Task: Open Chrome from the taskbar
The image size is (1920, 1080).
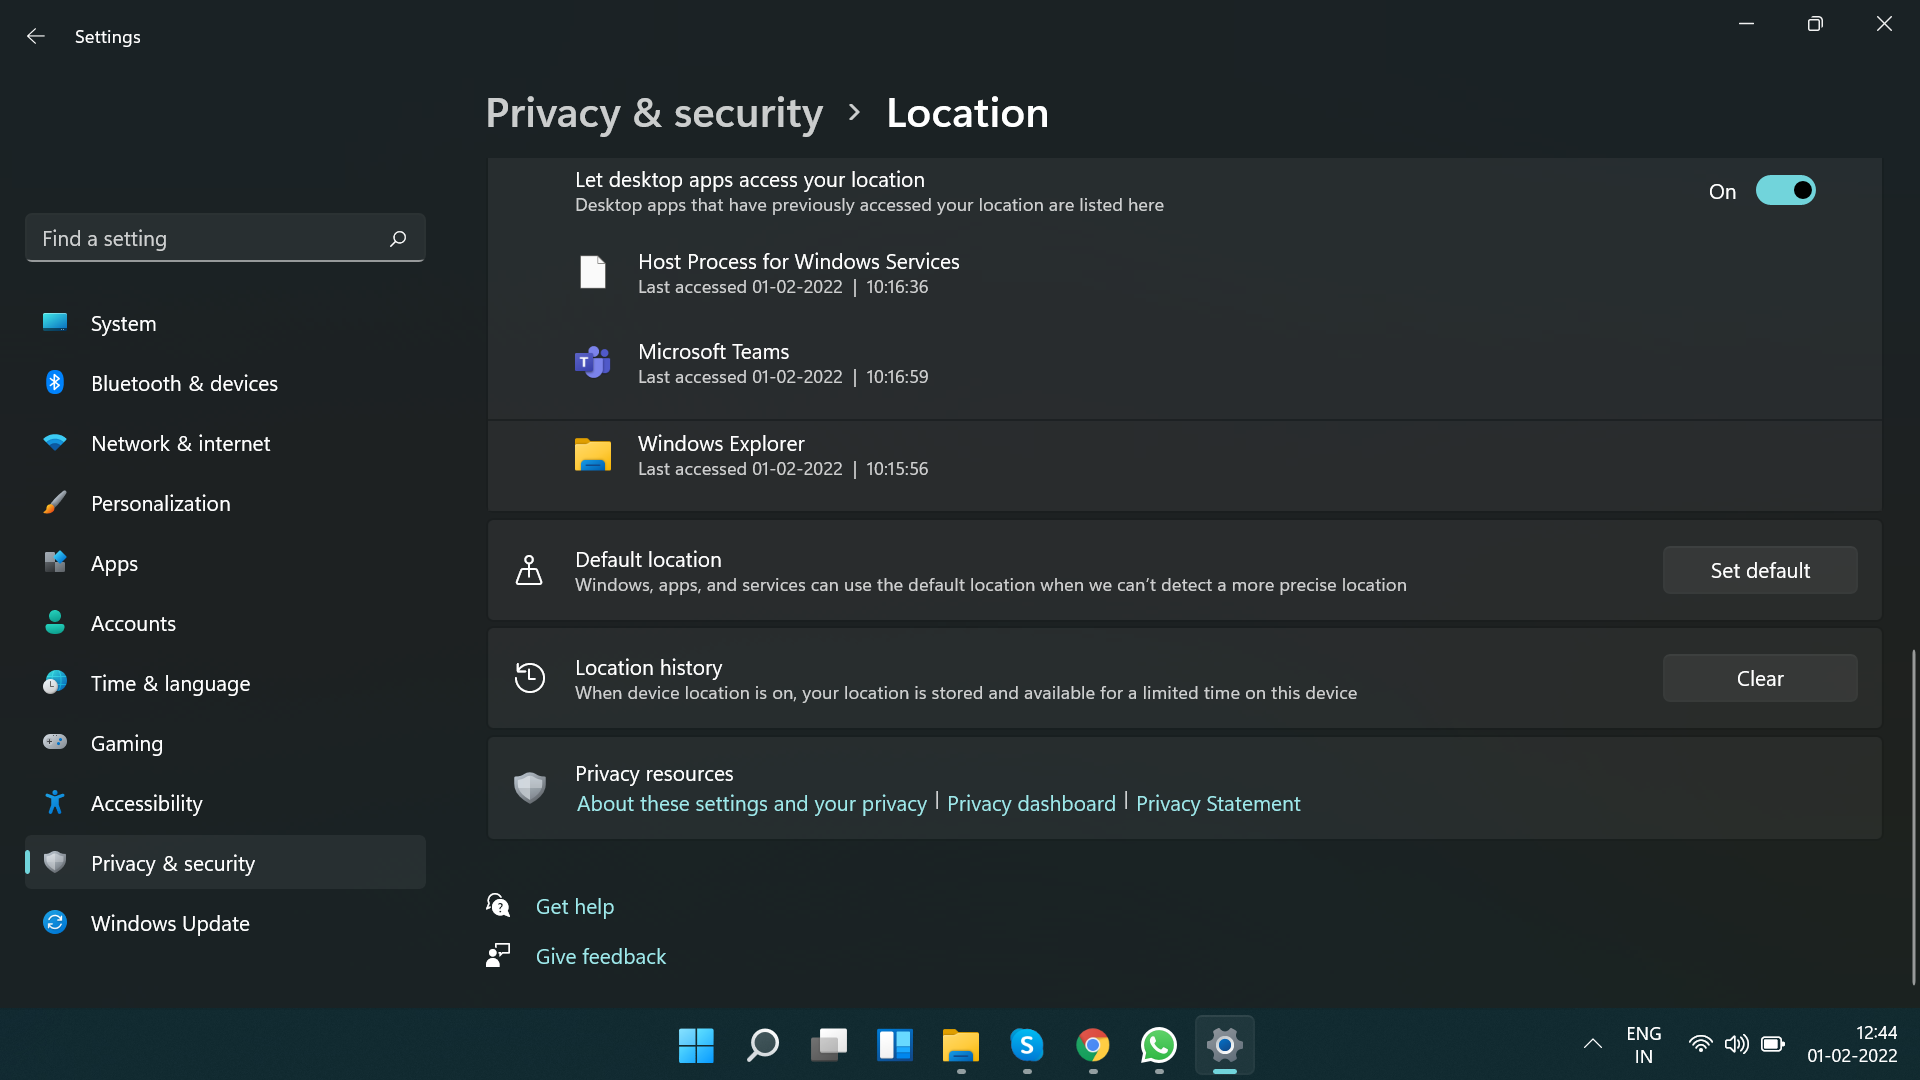Action: 1092,1045
